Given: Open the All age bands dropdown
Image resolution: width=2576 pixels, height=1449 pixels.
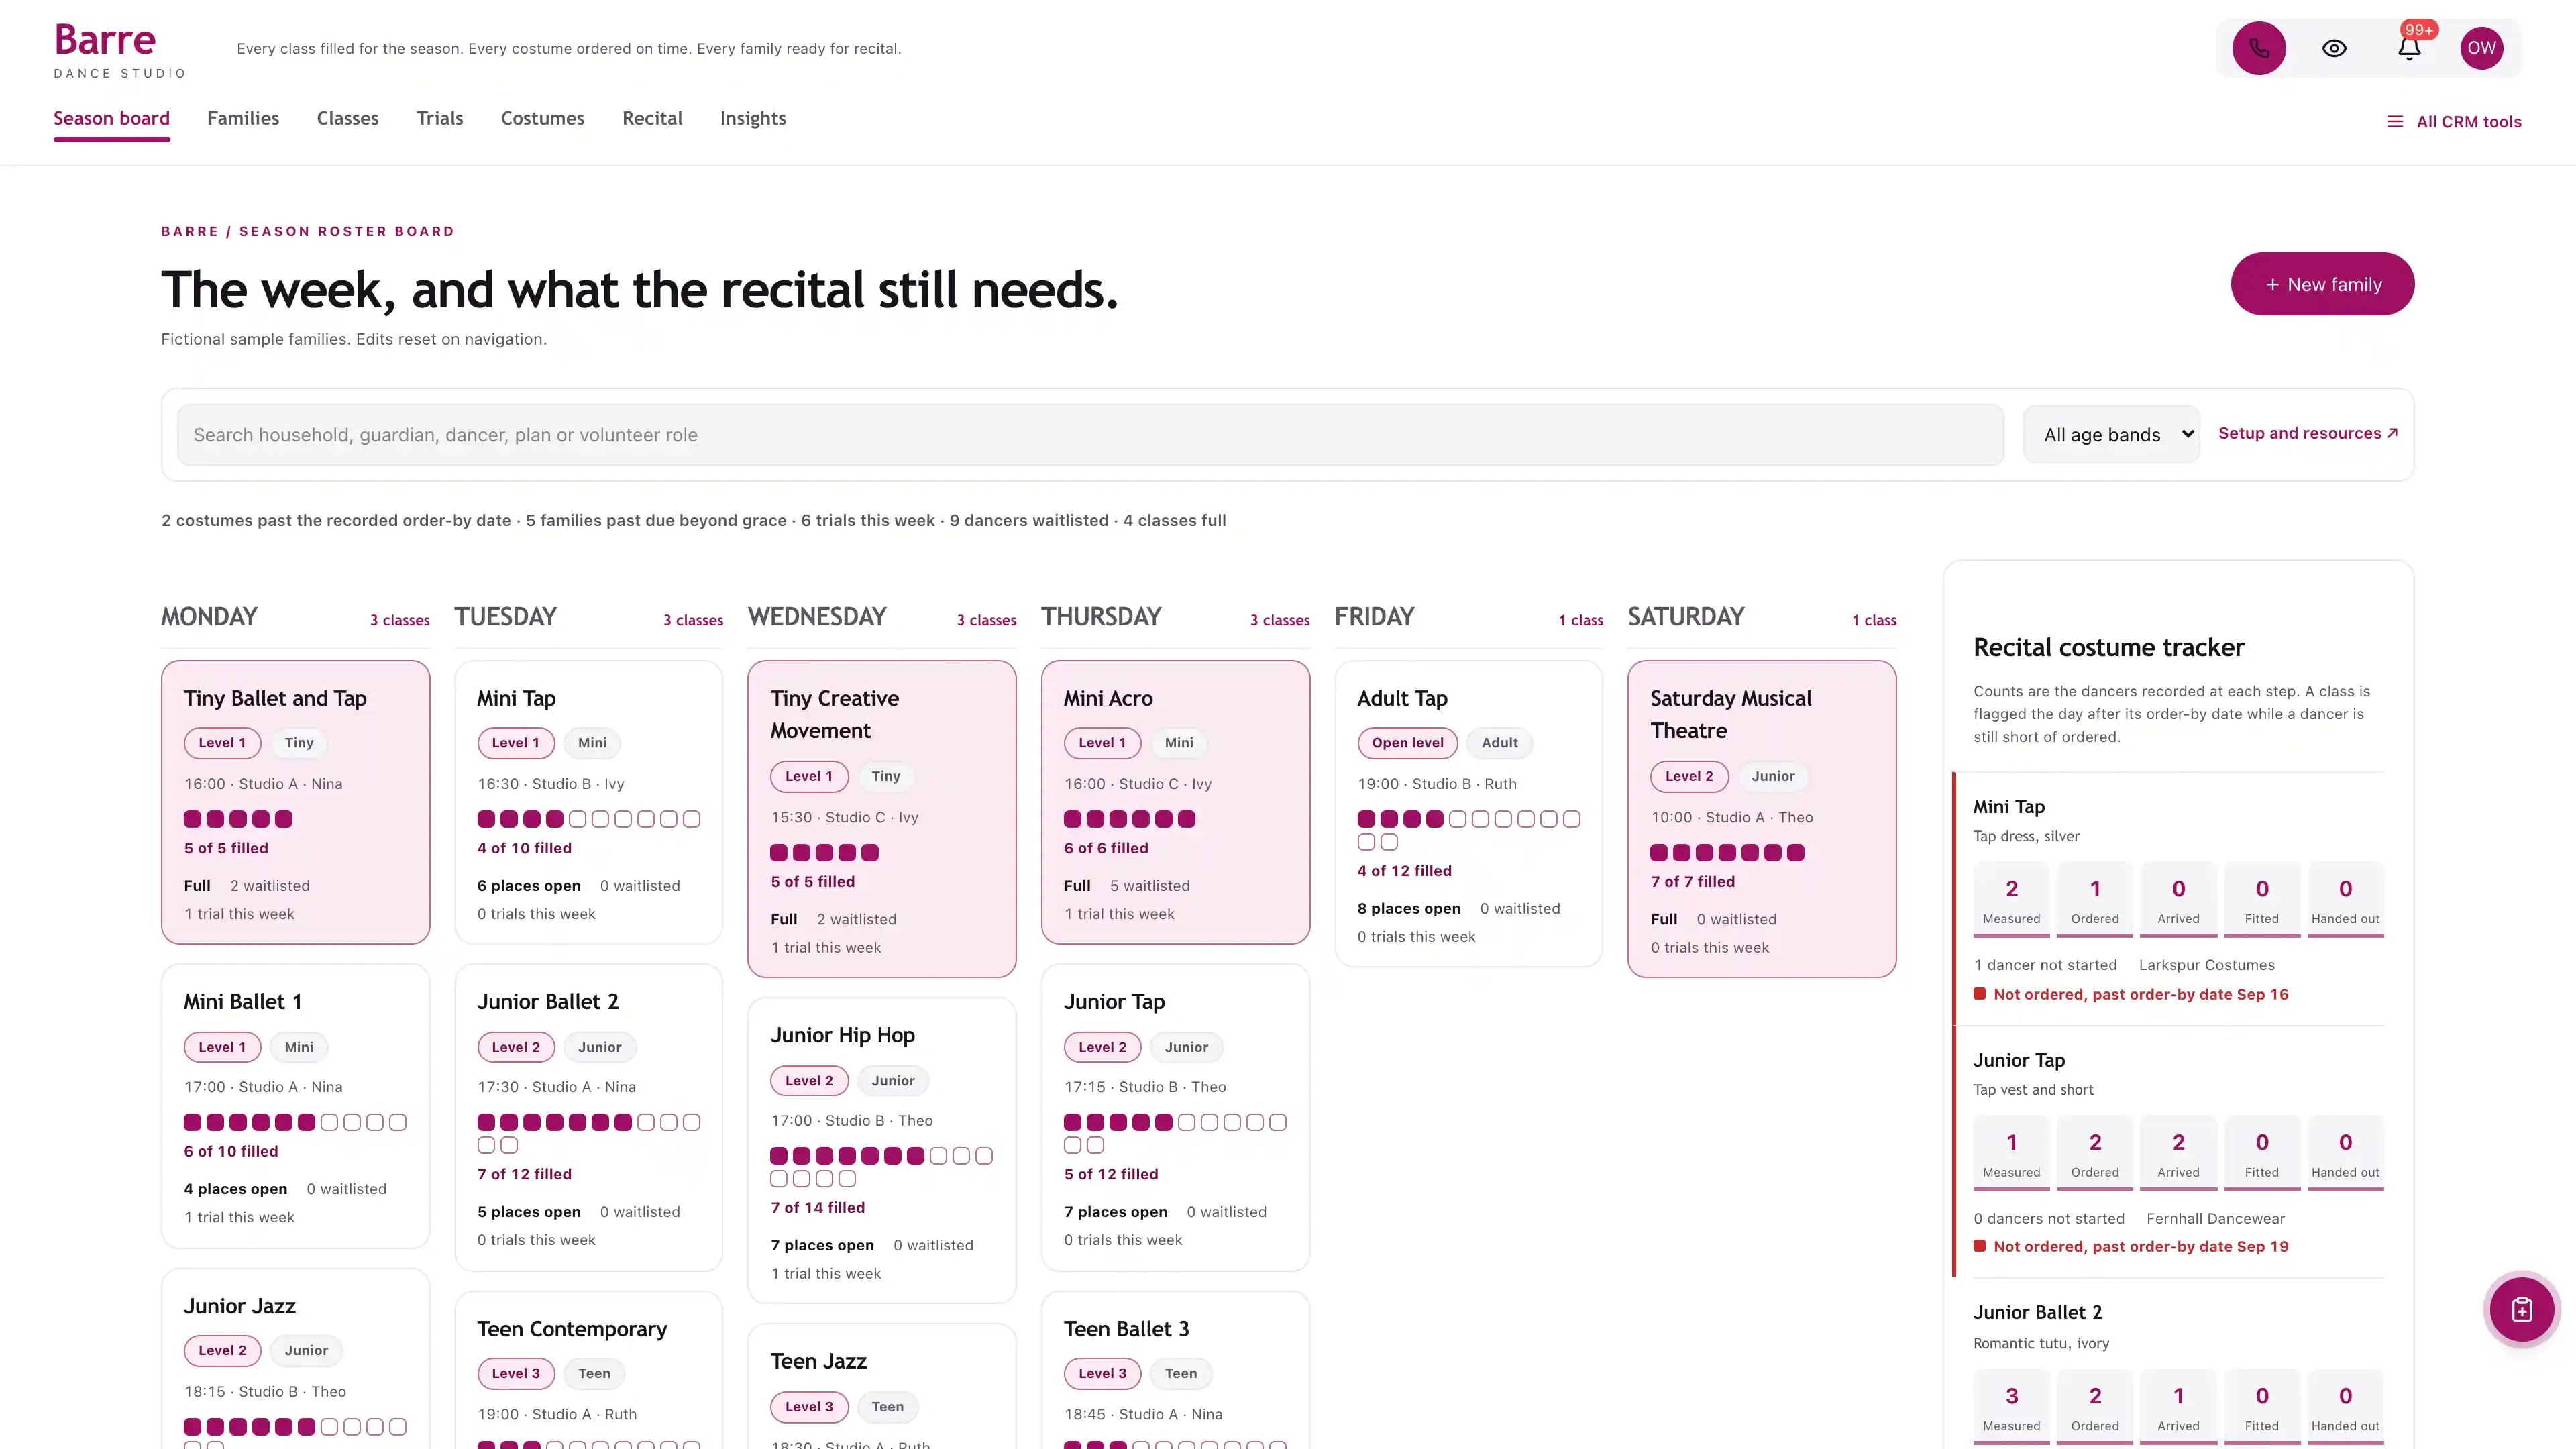Looking at the screenshot, I should pos(2111,434).
